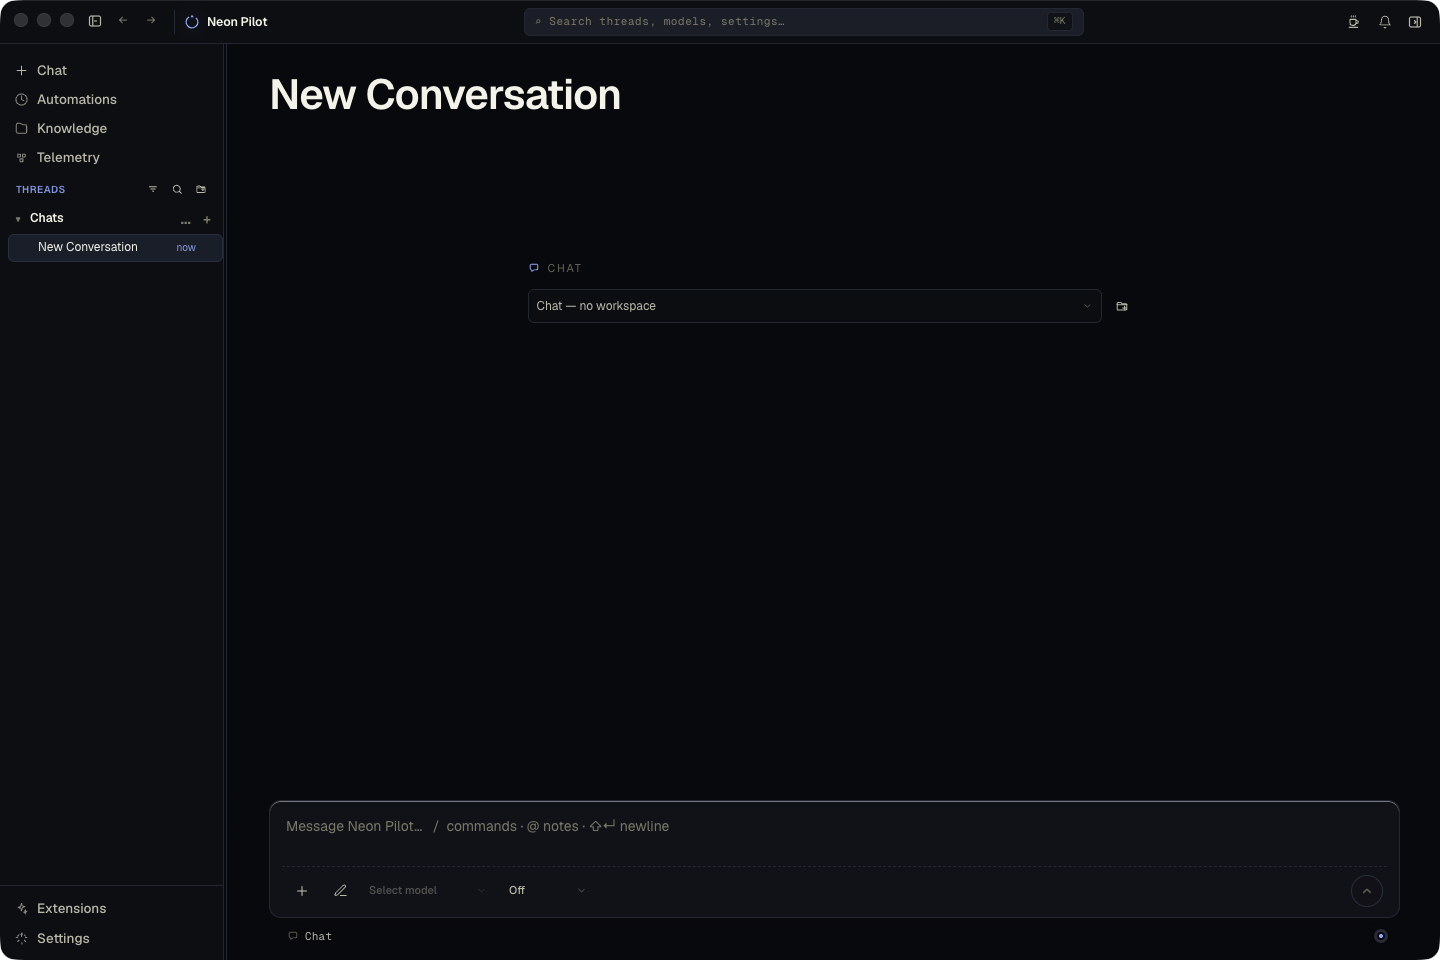Click the Chat status label at bottom
The width and height of the screenshot is (1440, 960).
(310, 937)
